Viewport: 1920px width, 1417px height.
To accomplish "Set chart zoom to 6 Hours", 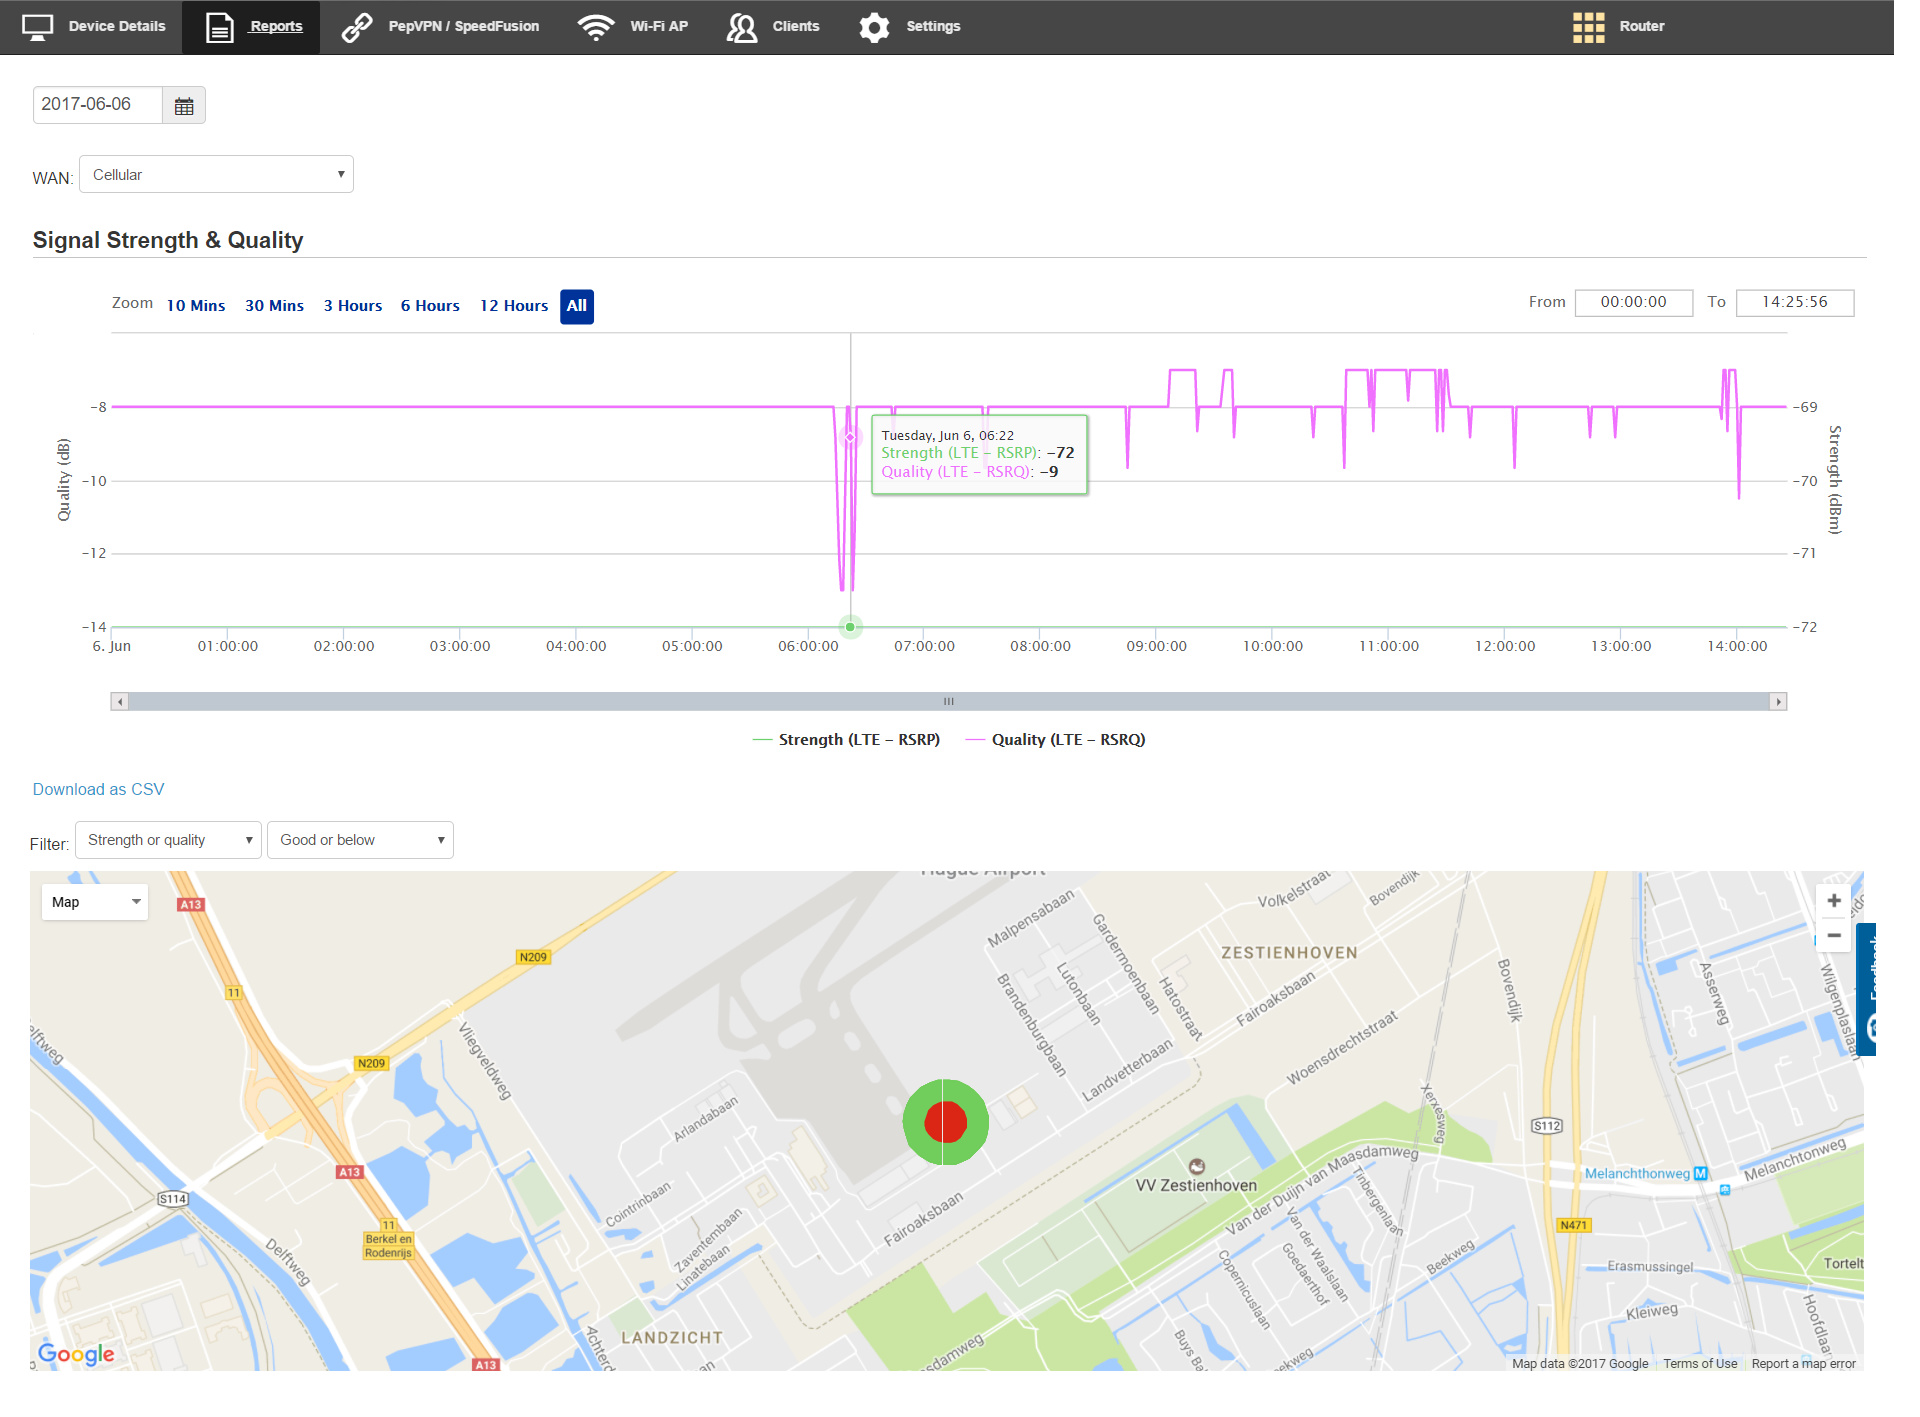I will click(430, 306).
